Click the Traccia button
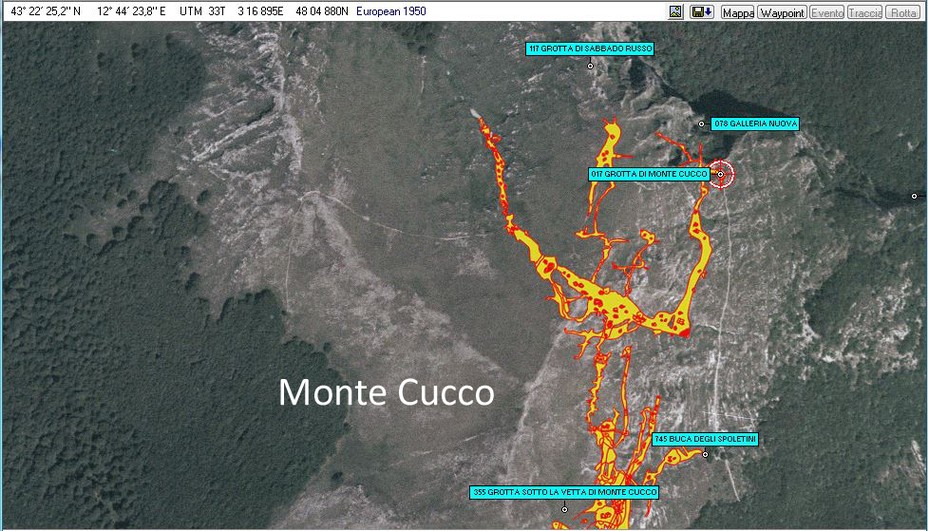The width and height of the screenshot is (928, 531). click(865, 13)
